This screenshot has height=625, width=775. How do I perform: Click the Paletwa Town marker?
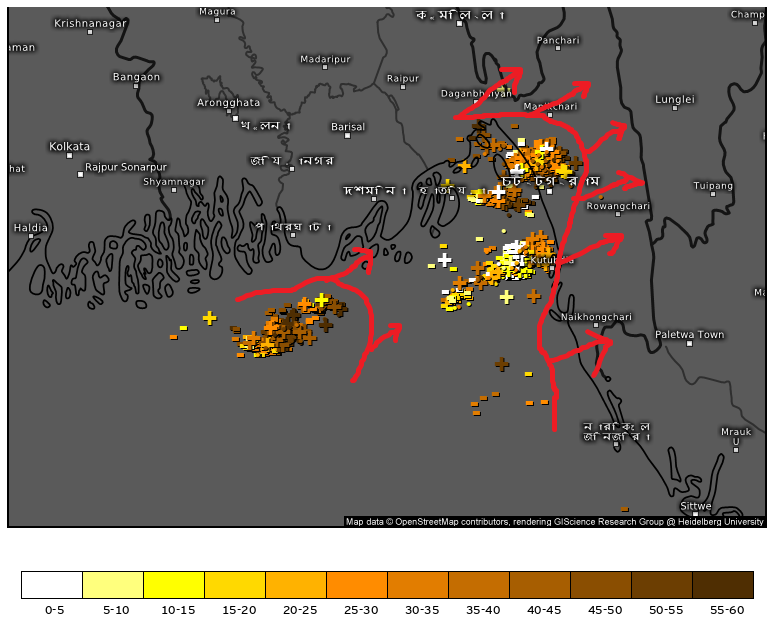pos(689,345)
